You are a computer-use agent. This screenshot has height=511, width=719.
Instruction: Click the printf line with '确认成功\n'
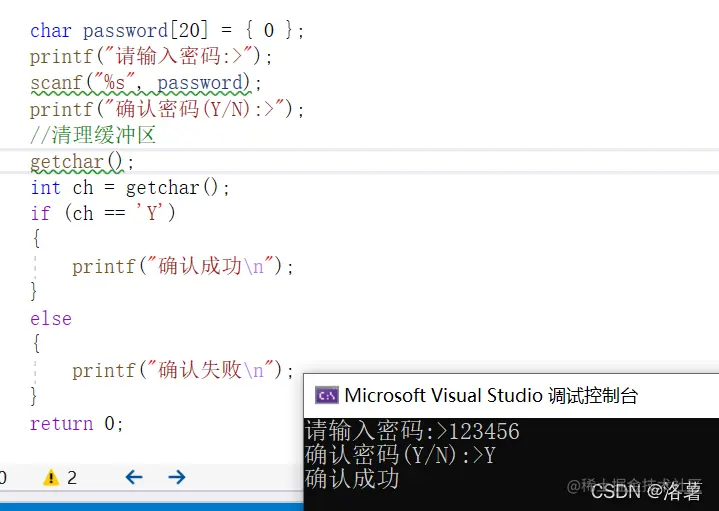point(183,266)
